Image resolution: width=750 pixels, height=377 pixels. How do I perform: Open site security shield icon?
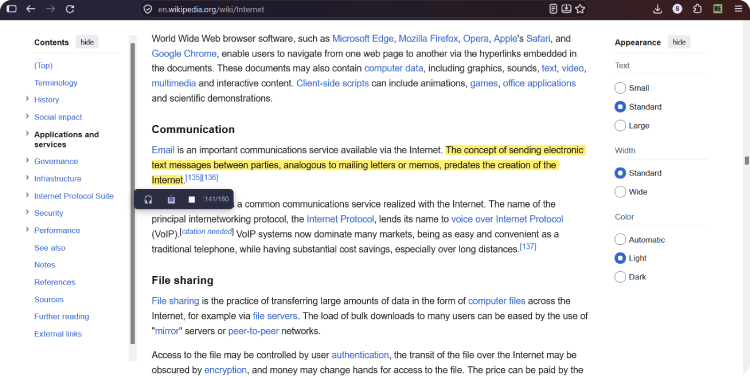tap(148, 9)
